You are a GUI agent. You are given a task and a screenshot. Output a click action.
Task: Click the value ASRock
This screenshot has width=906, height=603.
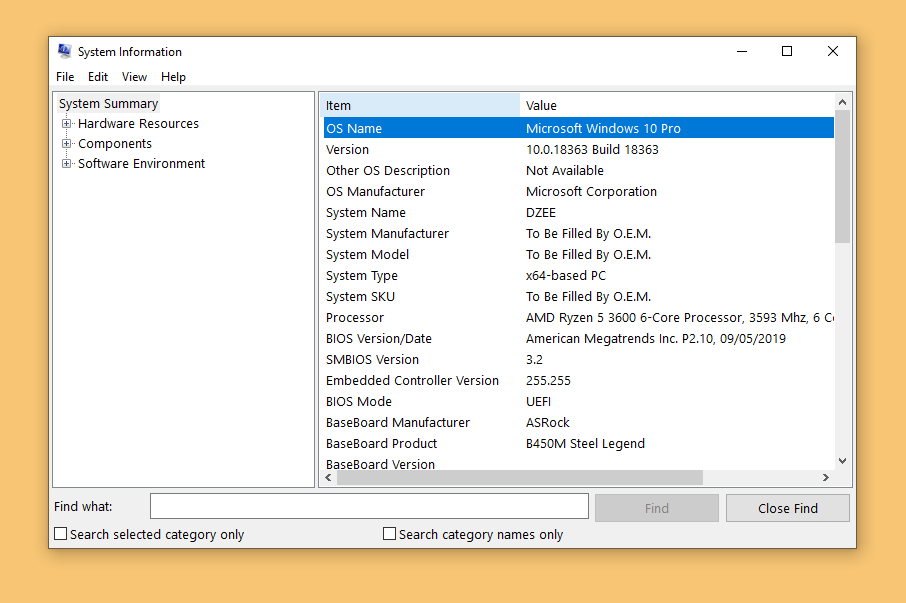coord(548,422)
